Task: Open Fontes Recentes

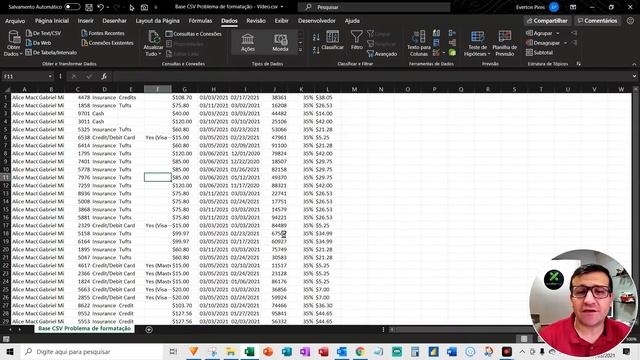Action: [x=103, y=33]
